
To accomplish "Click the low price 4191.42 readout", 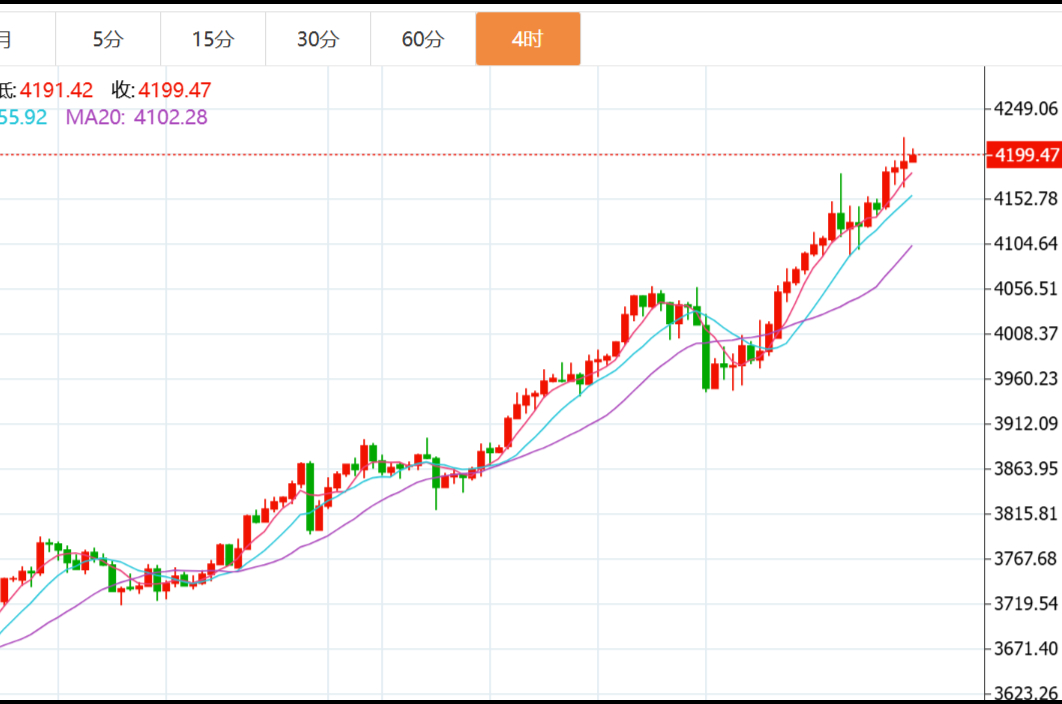I will [x=48, y=91].
